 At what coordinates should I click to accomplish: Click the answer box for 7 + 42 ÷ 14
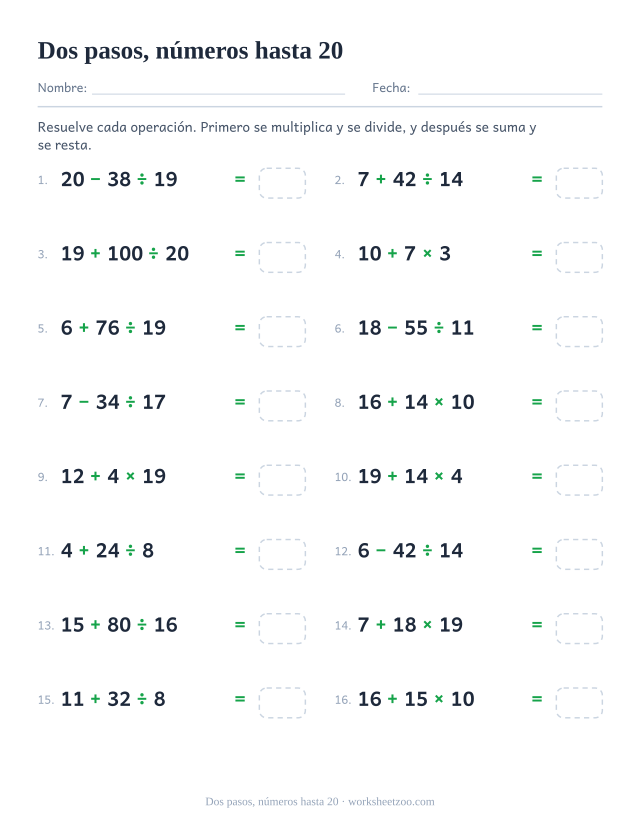(x=579, y=183)
